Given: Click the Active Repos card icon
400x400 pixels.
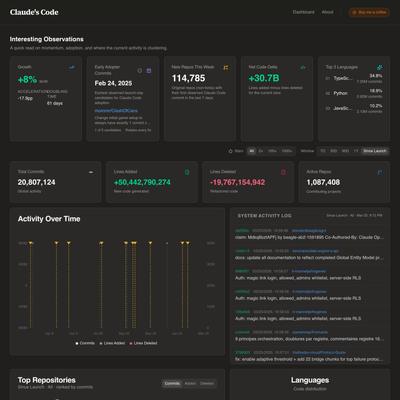Looking at the screenshot, I should coord(380,172).
